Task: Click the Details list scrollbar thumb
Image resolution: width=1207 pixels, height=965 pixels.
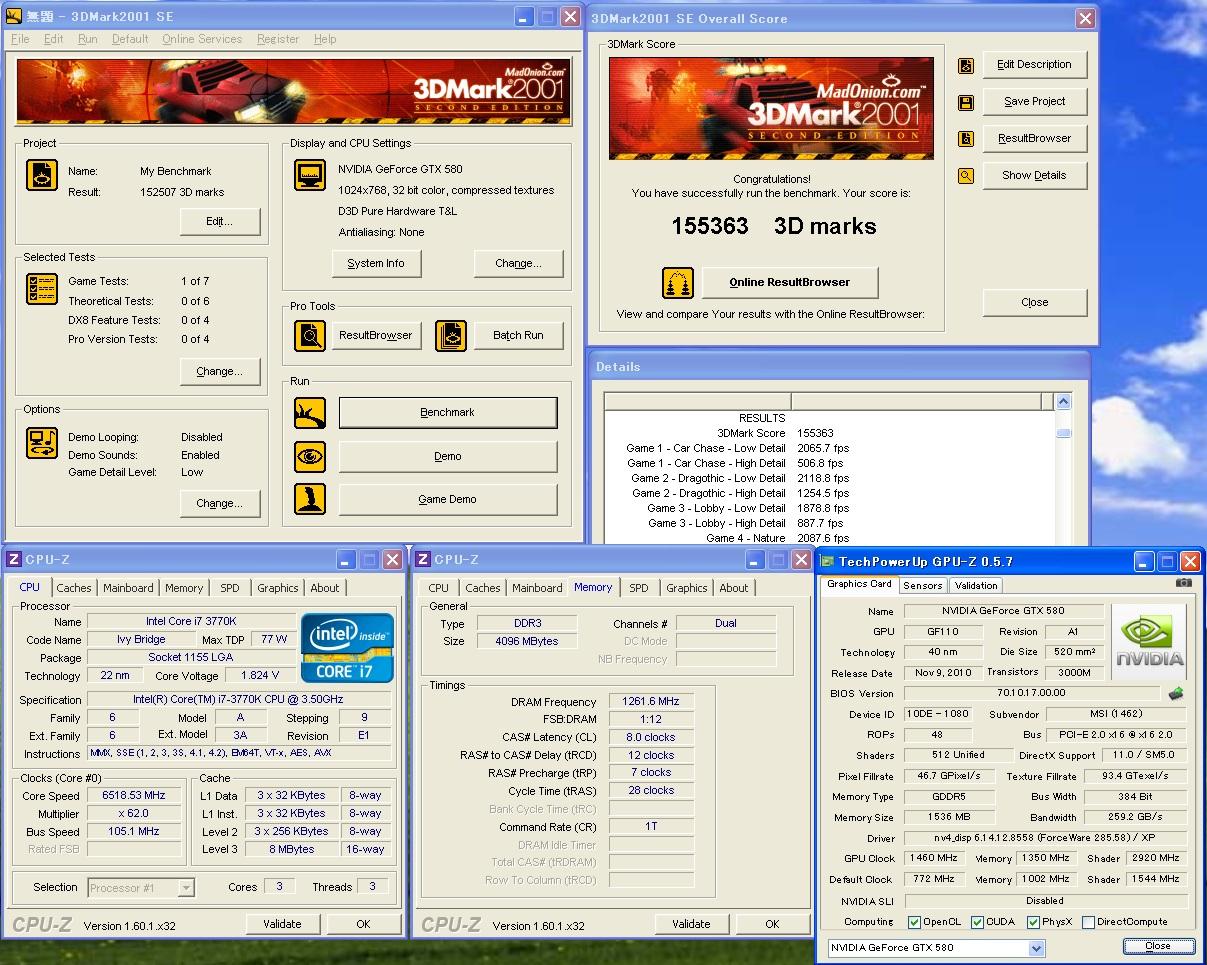Action: (x=1063, y=433)
